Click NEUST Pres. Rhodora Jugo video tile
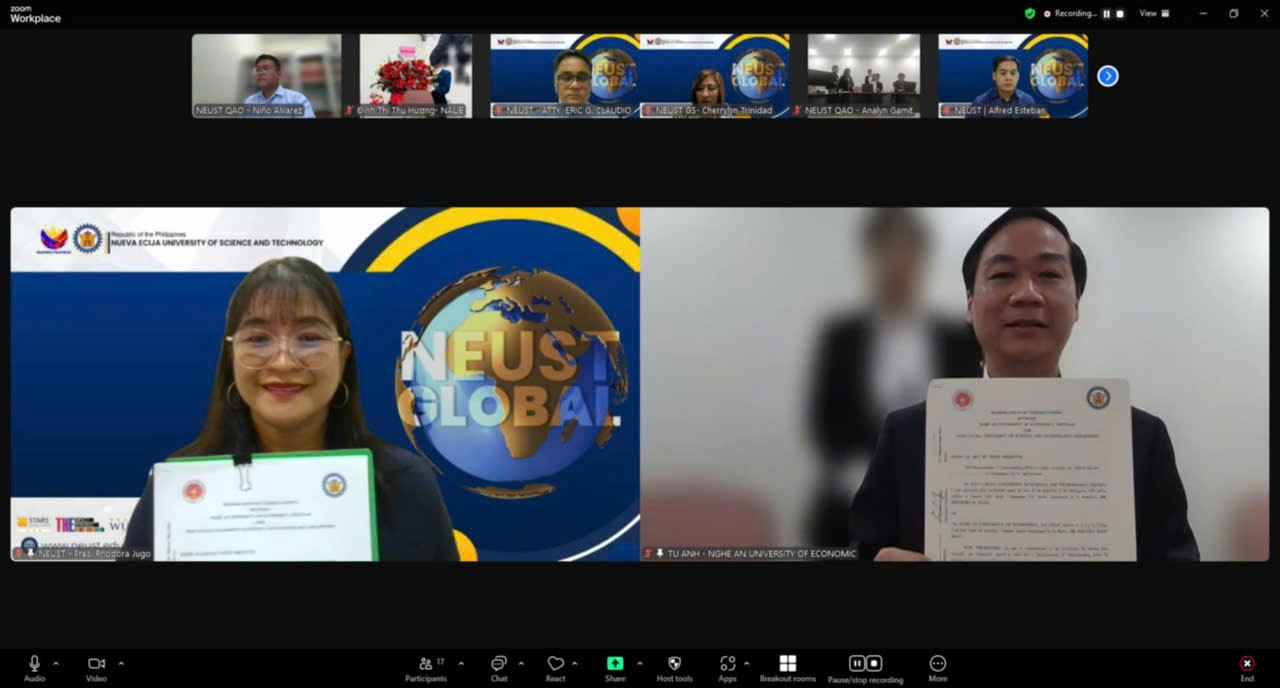 (x=325, y=384)
